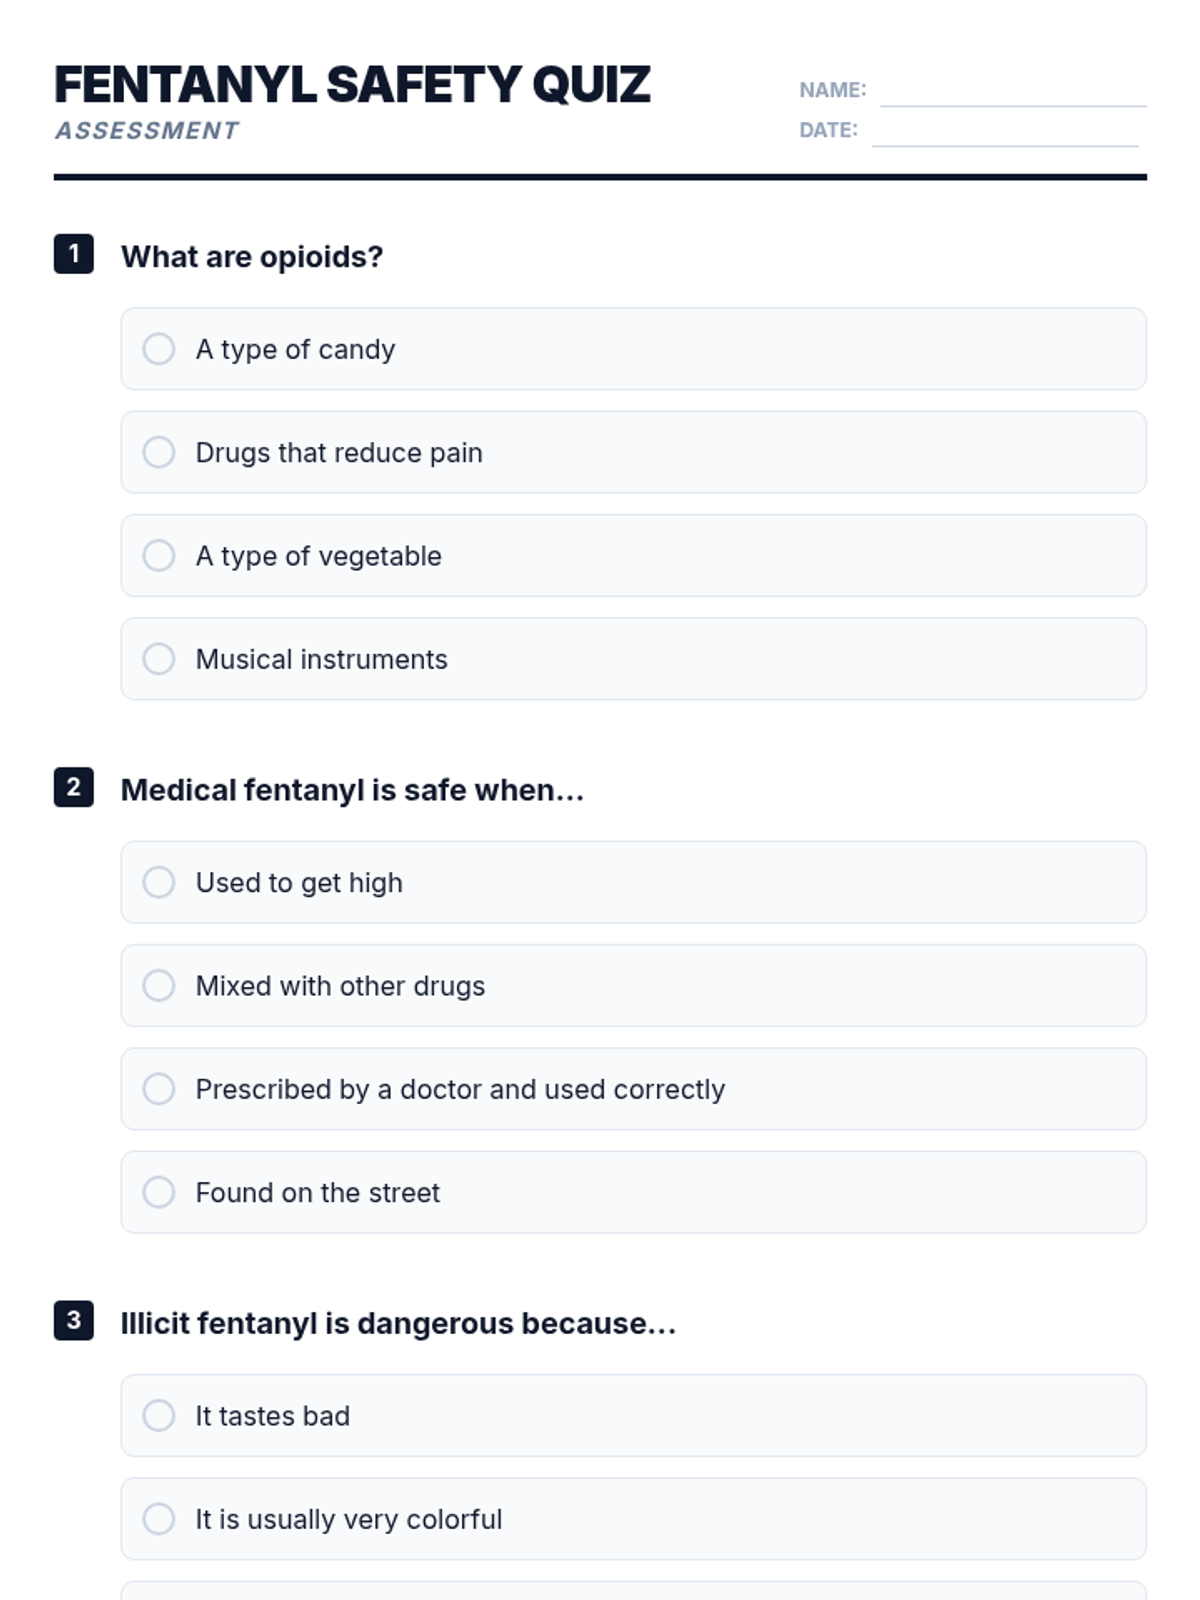Click 'Medical fentanyl is safe when...' heading
Image resolution: width=1200 pixels, height=1600 pixels.
[x=352, y=790]
